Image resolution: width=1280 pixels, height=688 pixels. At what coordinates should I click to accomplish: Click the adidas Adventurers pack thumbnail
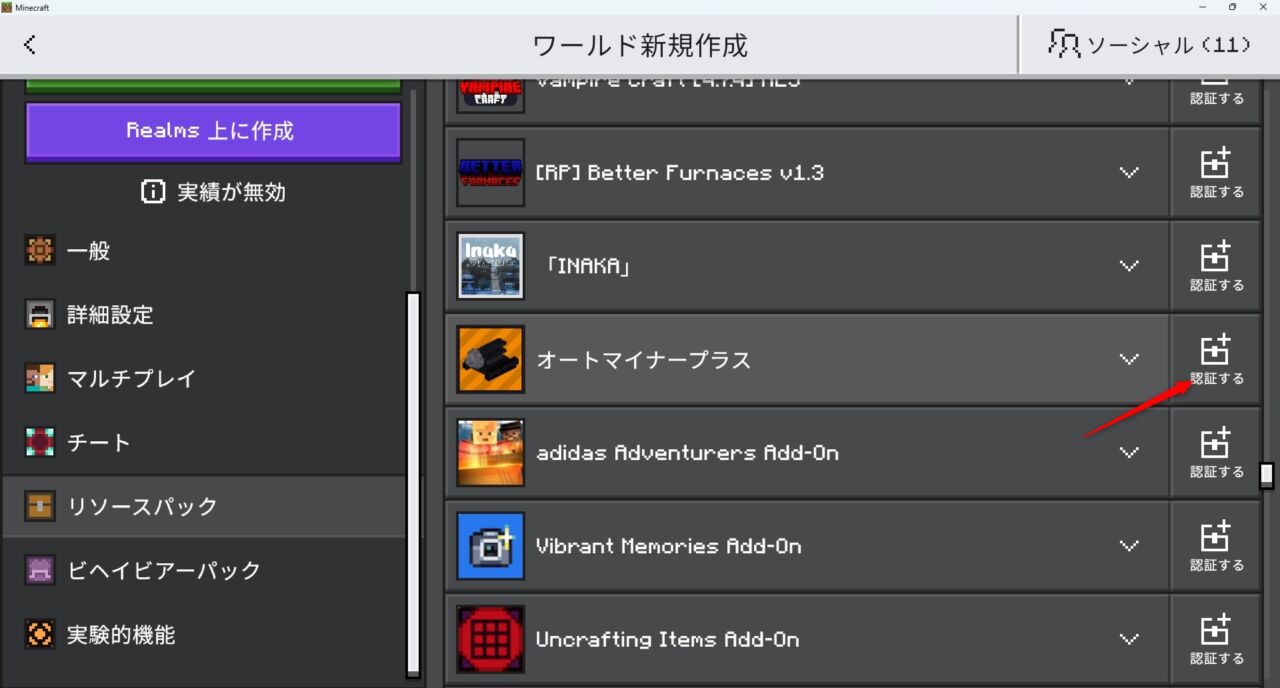click(490, 453)
